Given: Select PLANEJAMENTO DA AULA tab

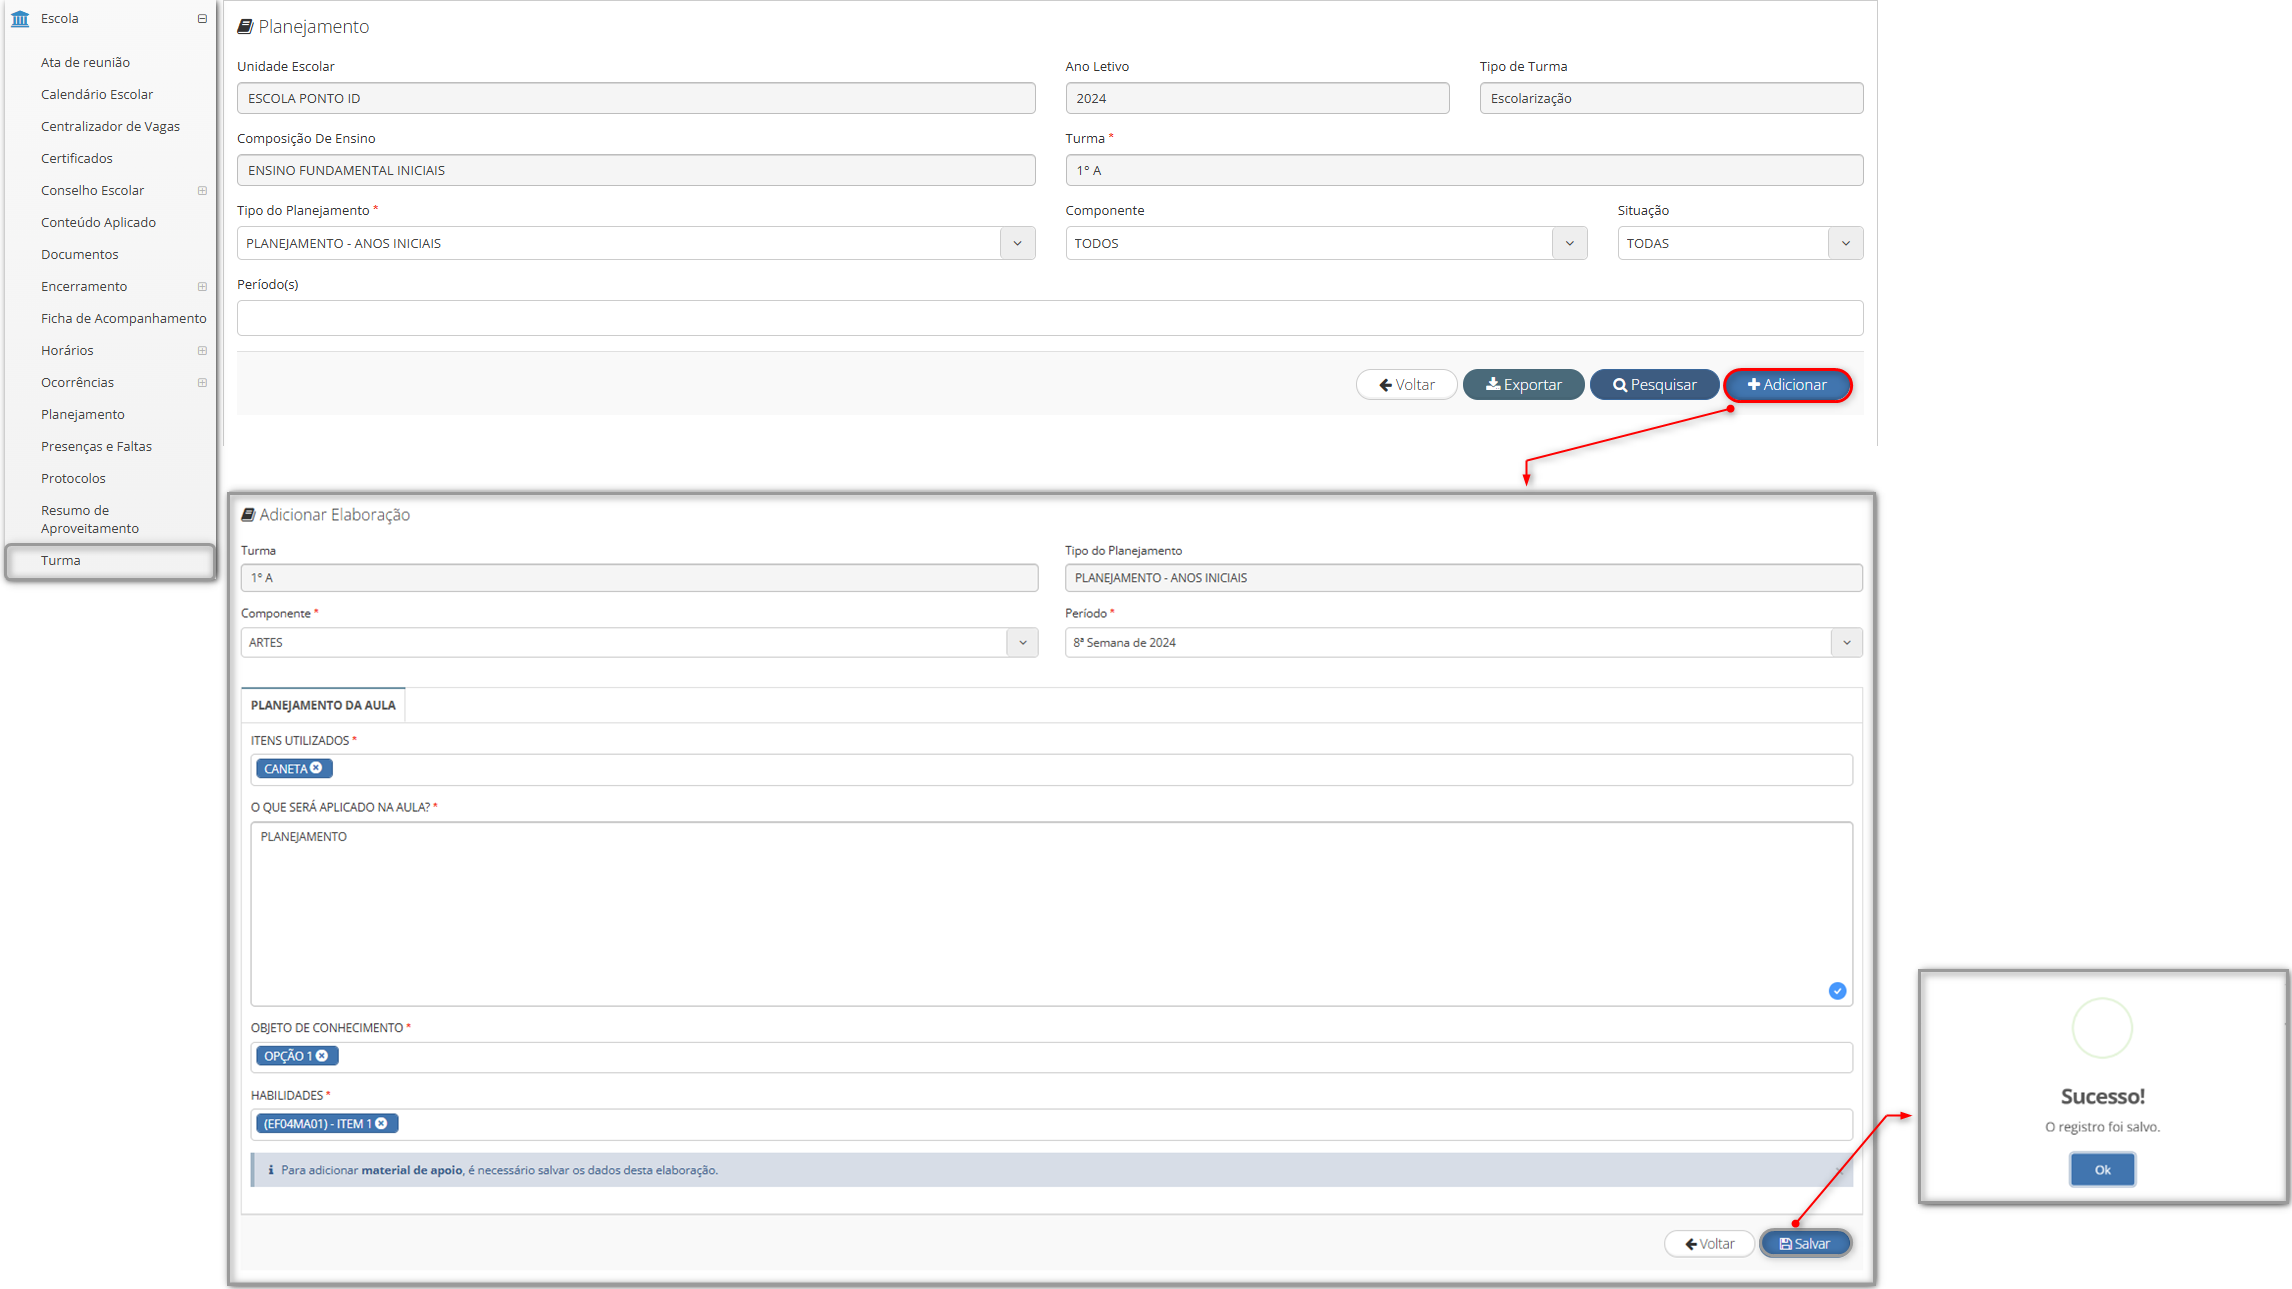Looking at the screenshot, I should click(323, 705).
